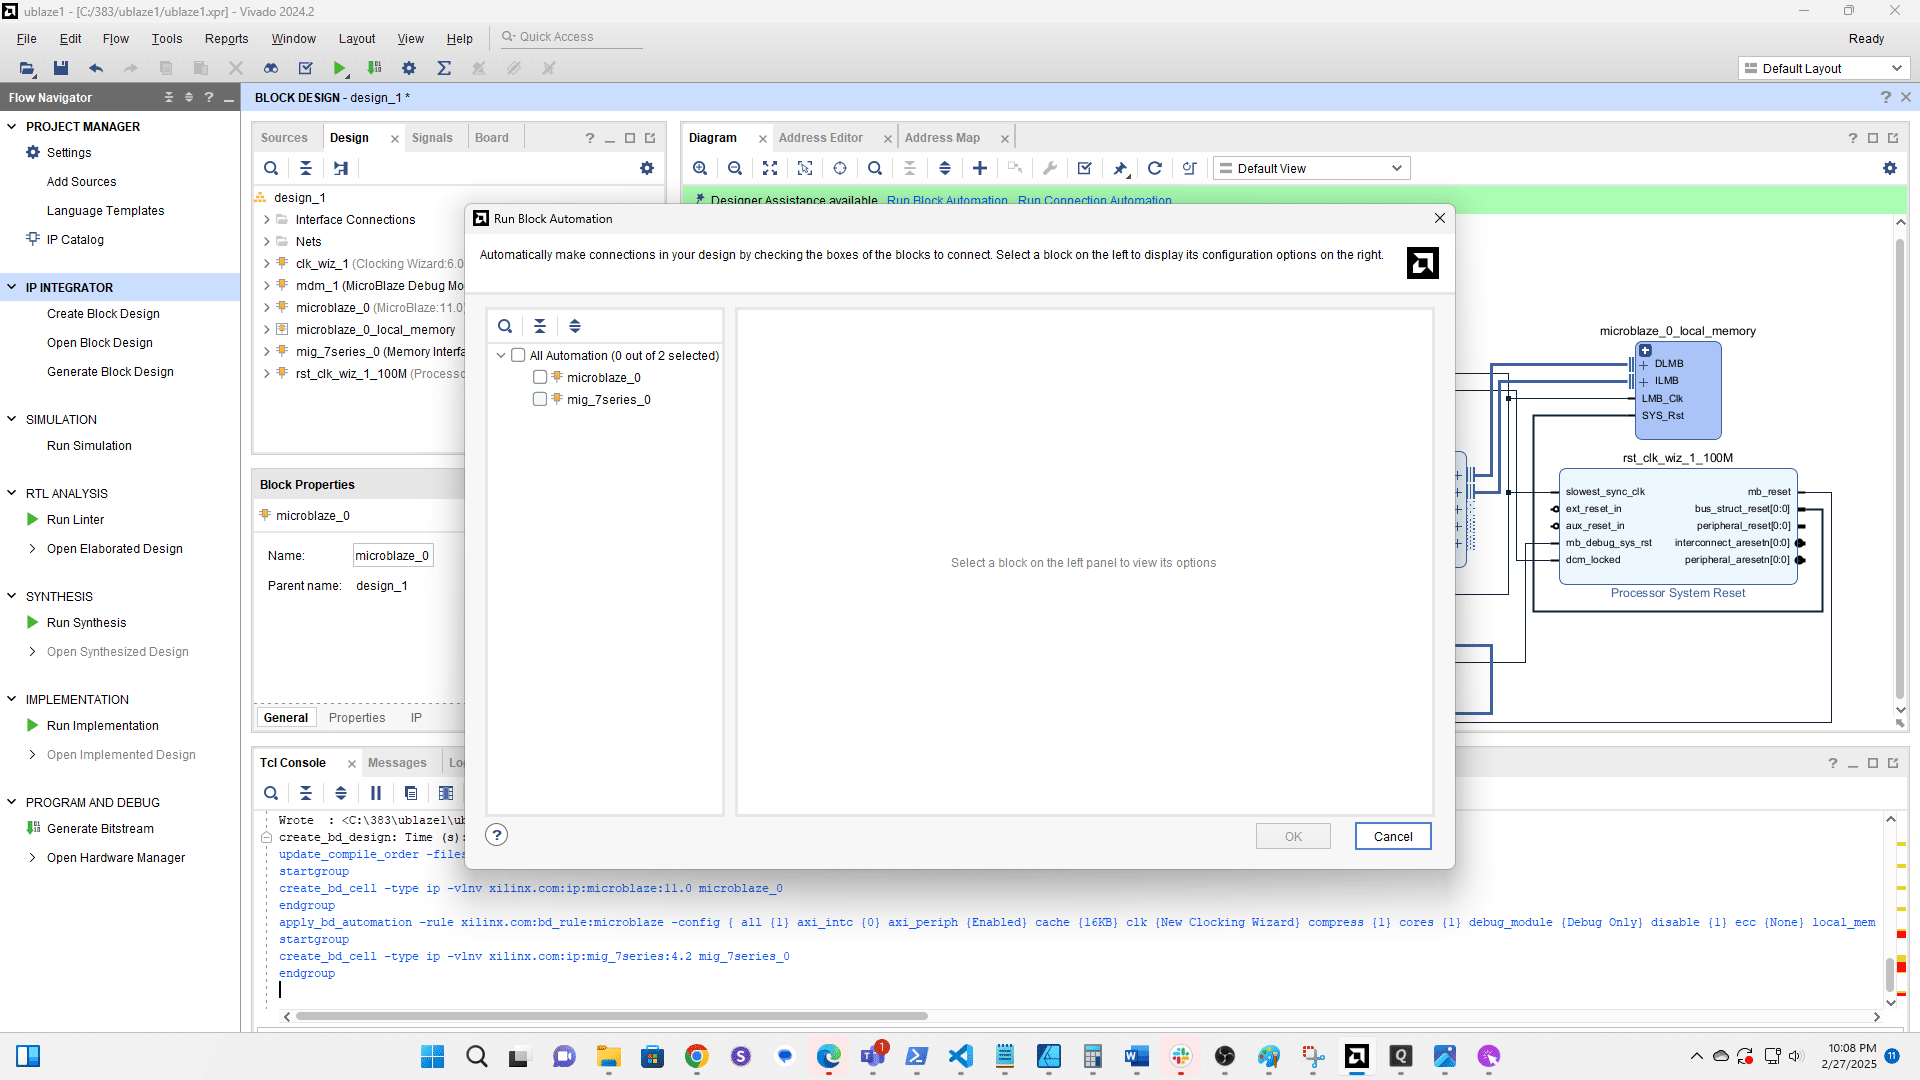Image resolution: width=1920 pixels, height=1080 pixels.
Task: Click Generate Bitstream in Flow Navigator
Action: pyautogui.click(x=100, y=828)
